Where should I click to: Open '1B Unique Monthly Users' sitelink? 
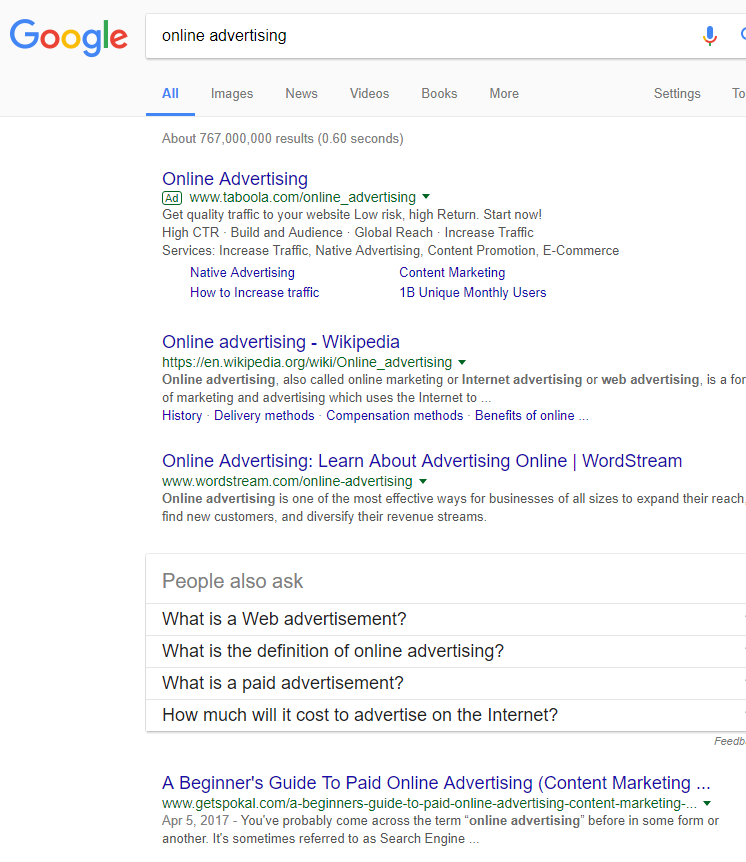click(x=473, y=292)
